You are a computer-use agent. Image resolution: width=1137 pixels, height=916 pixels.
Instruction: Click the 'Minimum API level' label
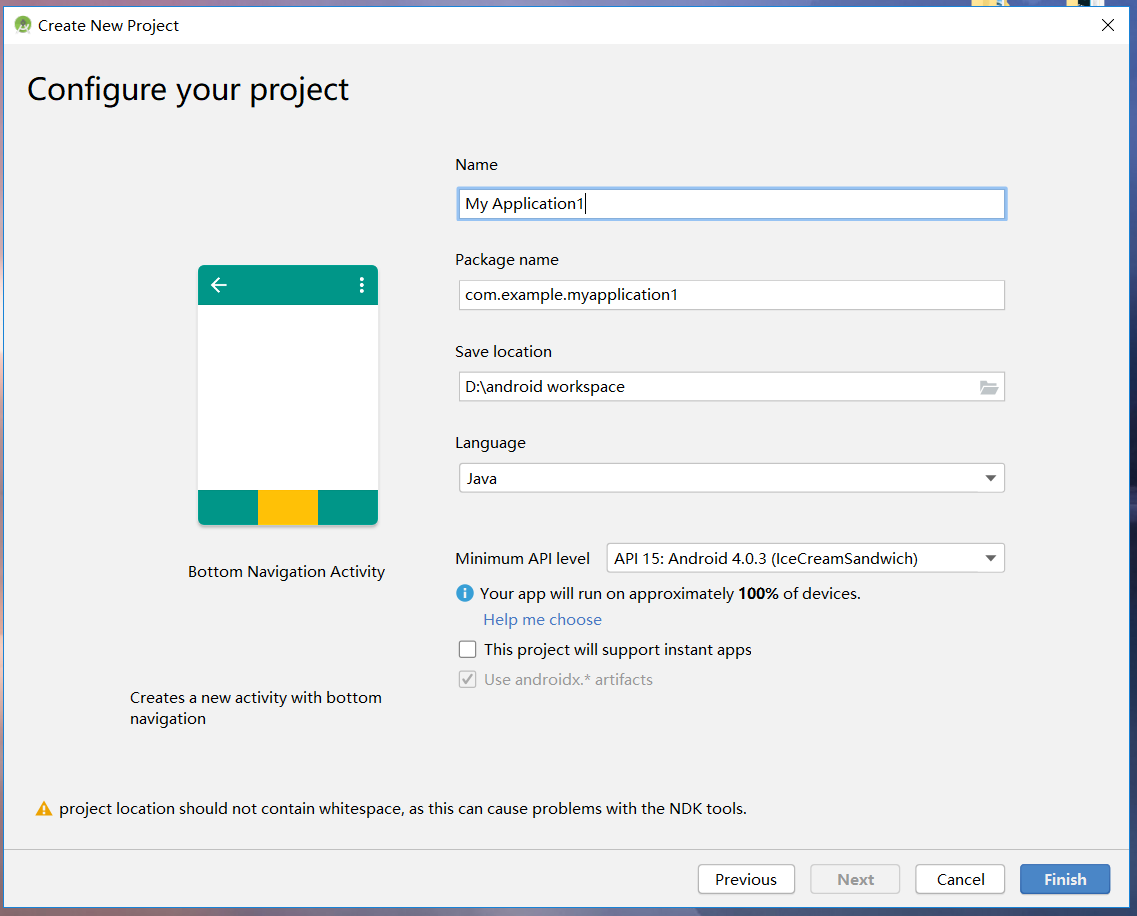523,558
